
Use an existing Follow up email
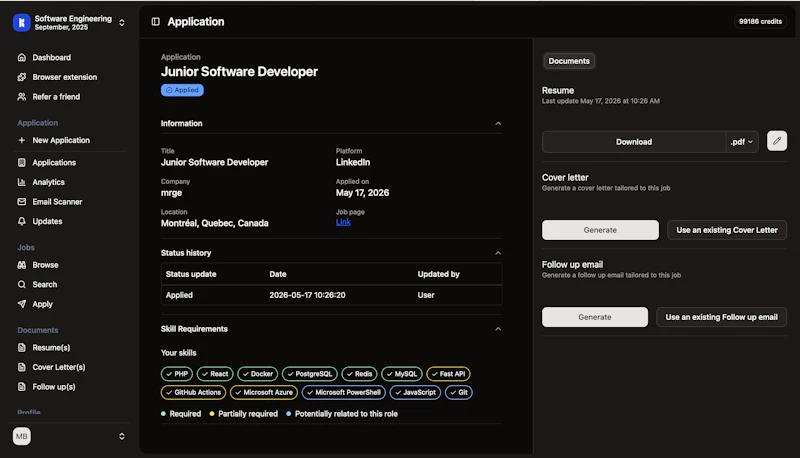point(721,317)
